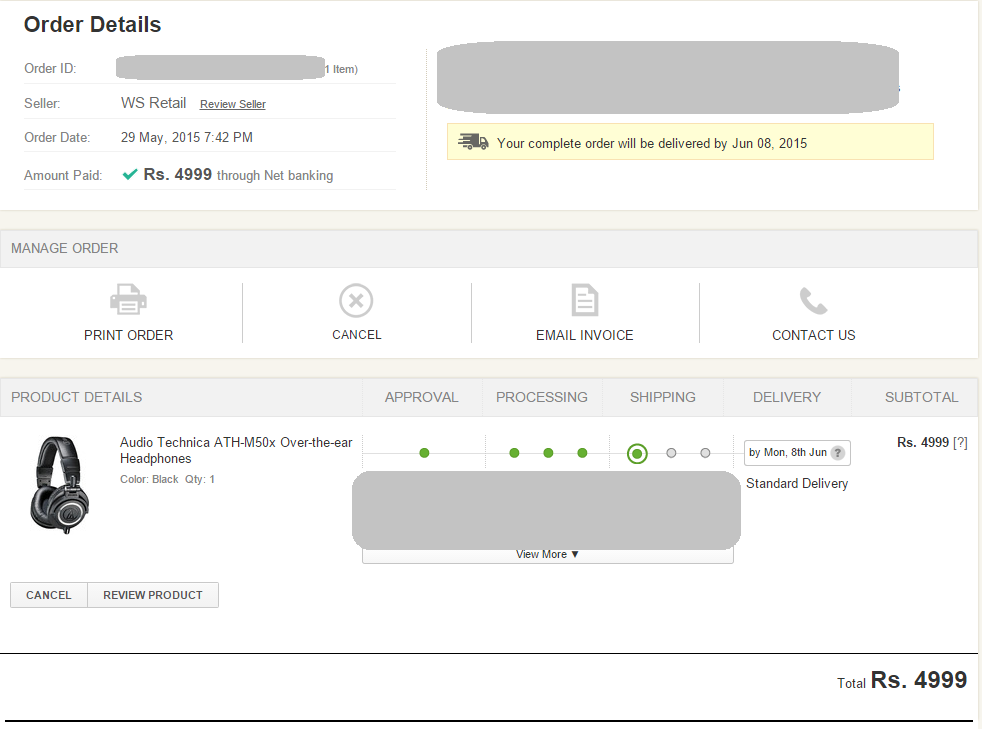
Task: Click the circled X cancel icon
Action: [356, 301]
